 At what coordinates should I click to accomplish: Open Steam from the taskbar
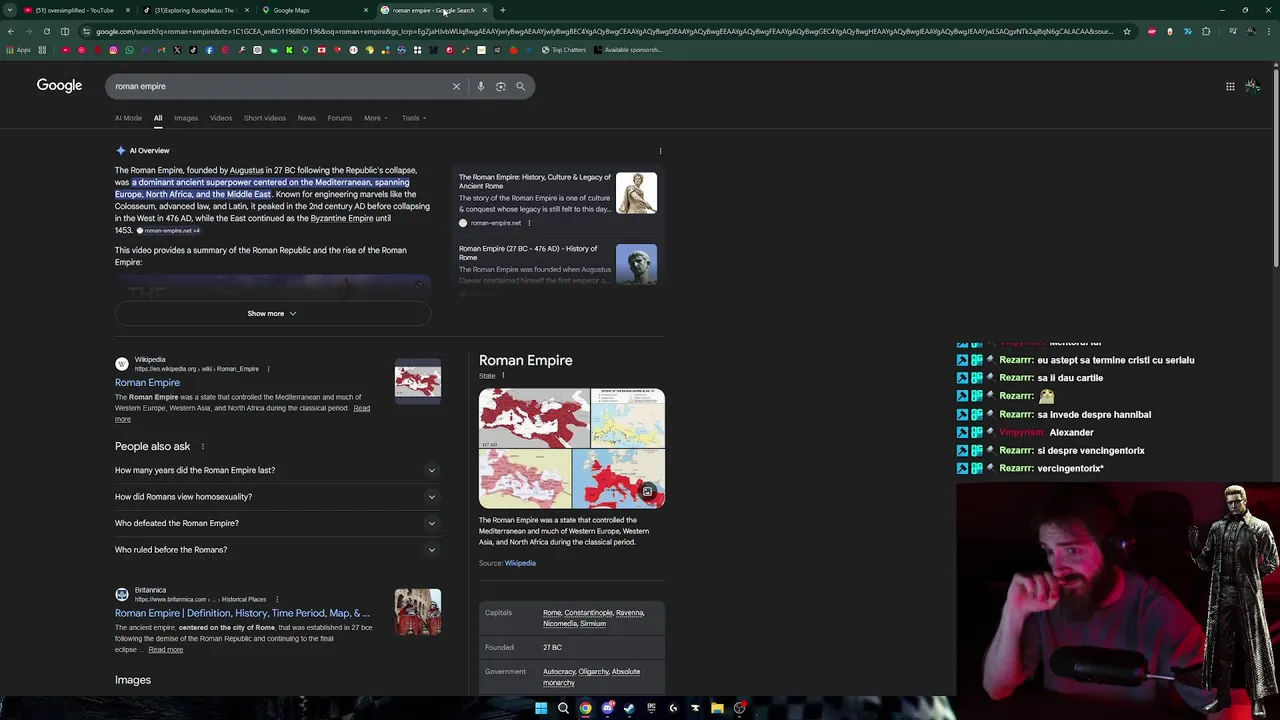pos(629,708)
